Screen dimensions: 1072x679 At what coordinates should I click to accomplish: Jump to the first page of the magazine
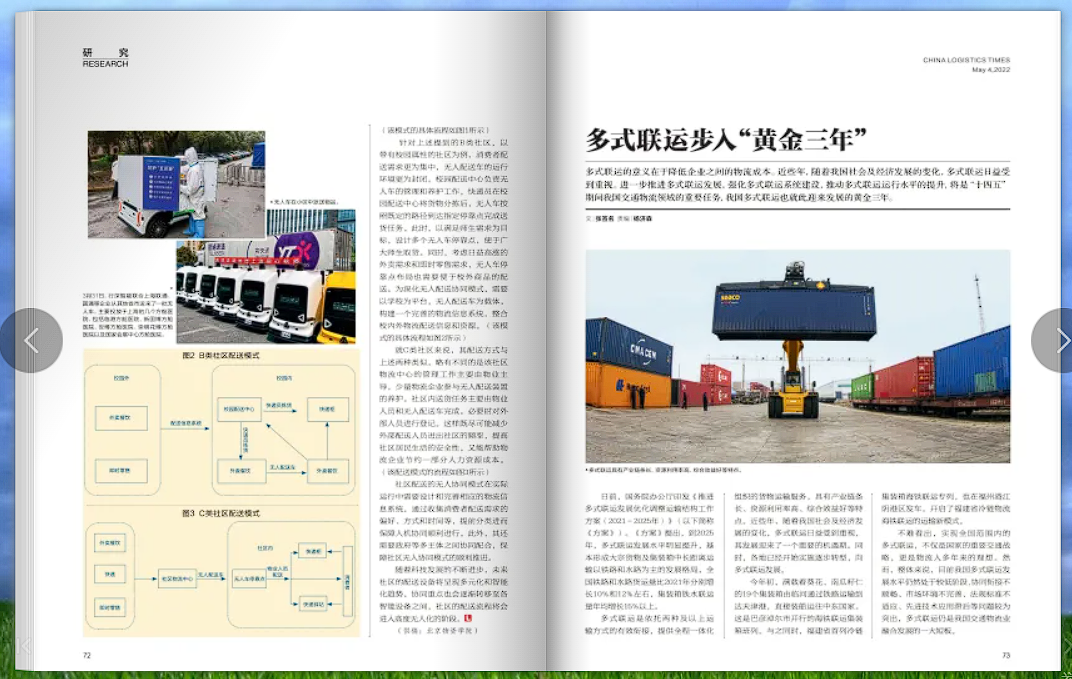click(24, 645)
